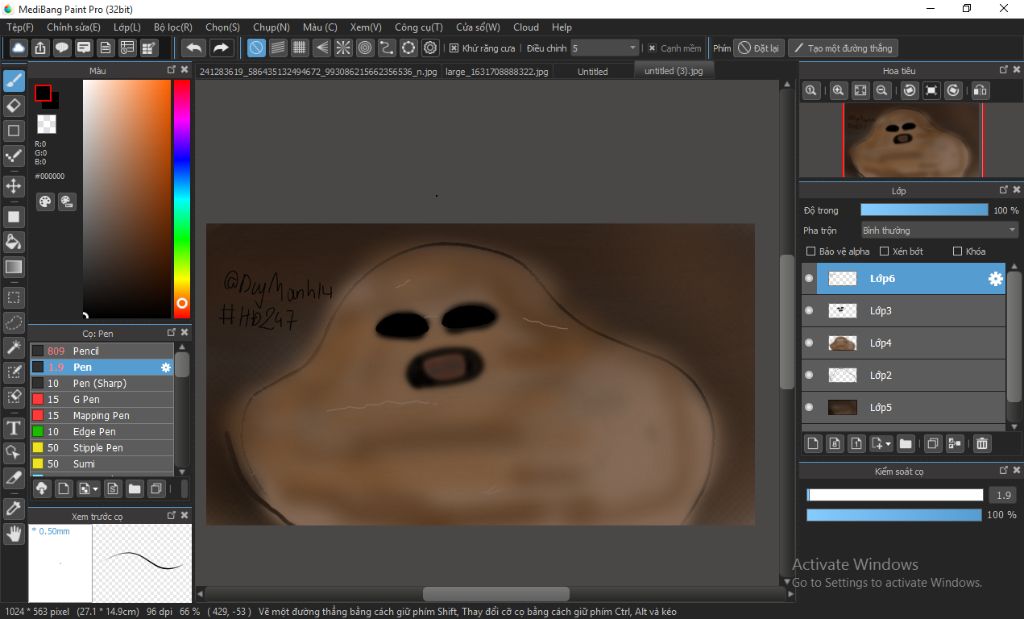Click Tạo một đường thẳng button
This screenshot has width=1024, height=619.
click(842, 48)
